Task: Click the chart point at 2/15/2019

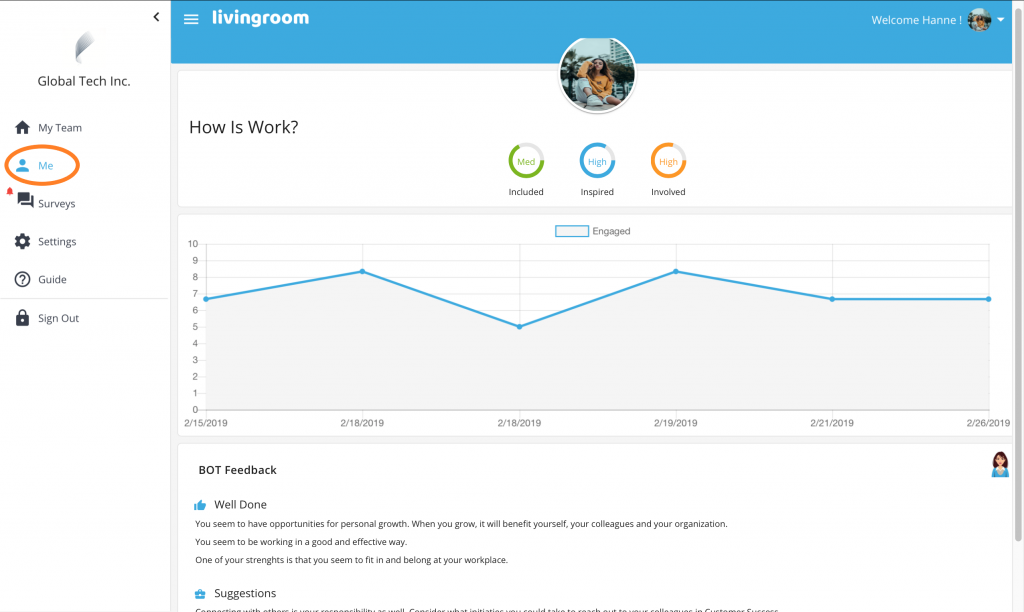Action: tap(206, 299)
